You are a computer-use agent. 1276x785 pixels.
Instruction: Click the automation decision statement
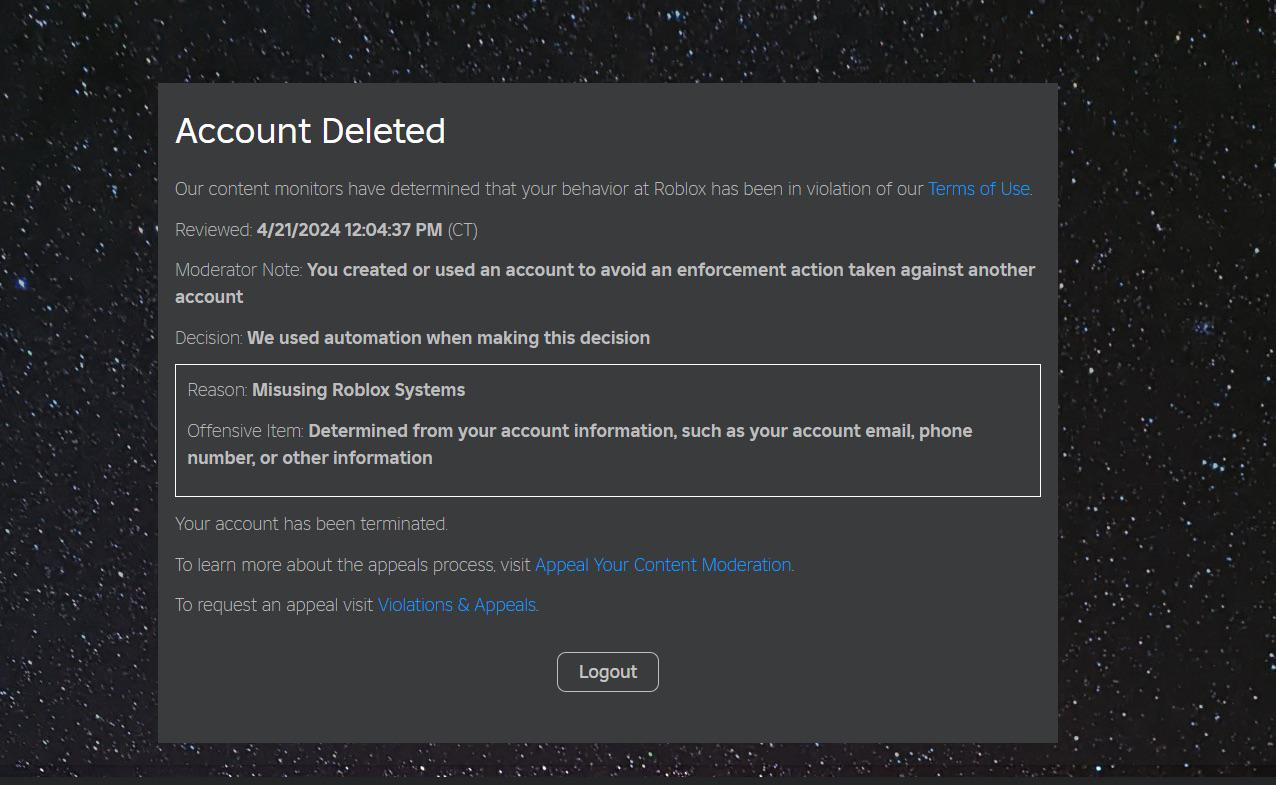pyautogui.click(x=448, y=338)
